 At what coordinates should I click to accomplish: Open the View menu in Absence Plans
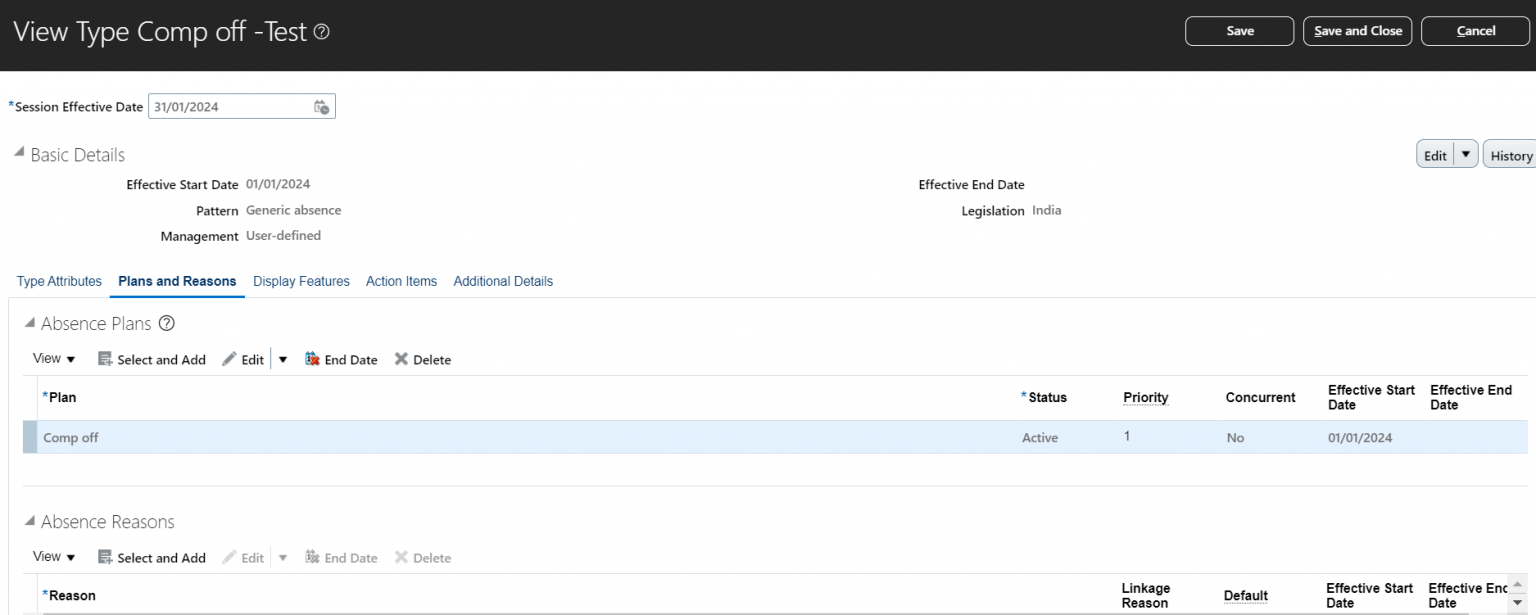pyautogui.click(x=52, y=358)
